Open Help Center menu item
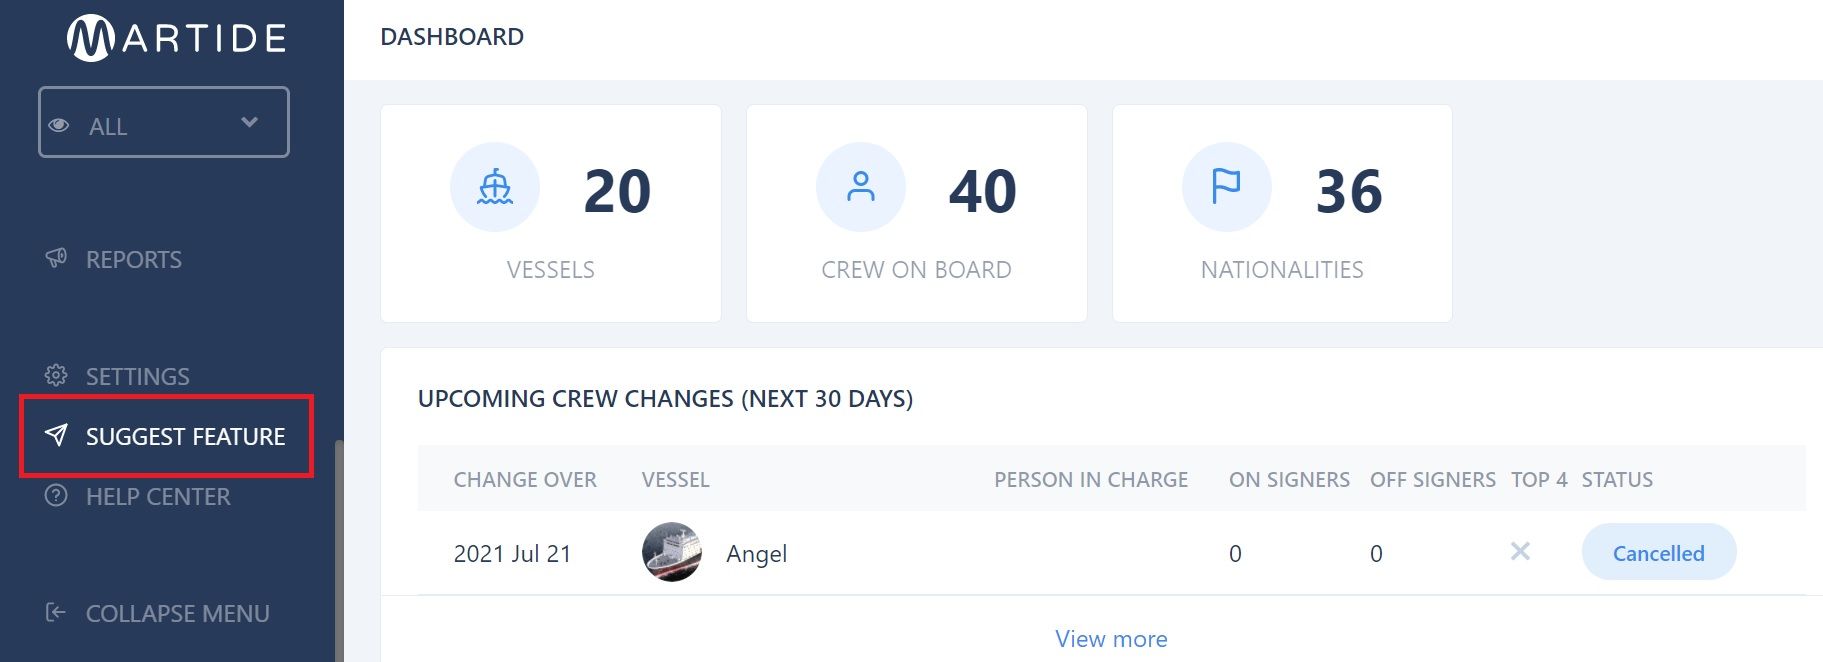This screenshot has width=1823, height=662. [x=158, y=496]
